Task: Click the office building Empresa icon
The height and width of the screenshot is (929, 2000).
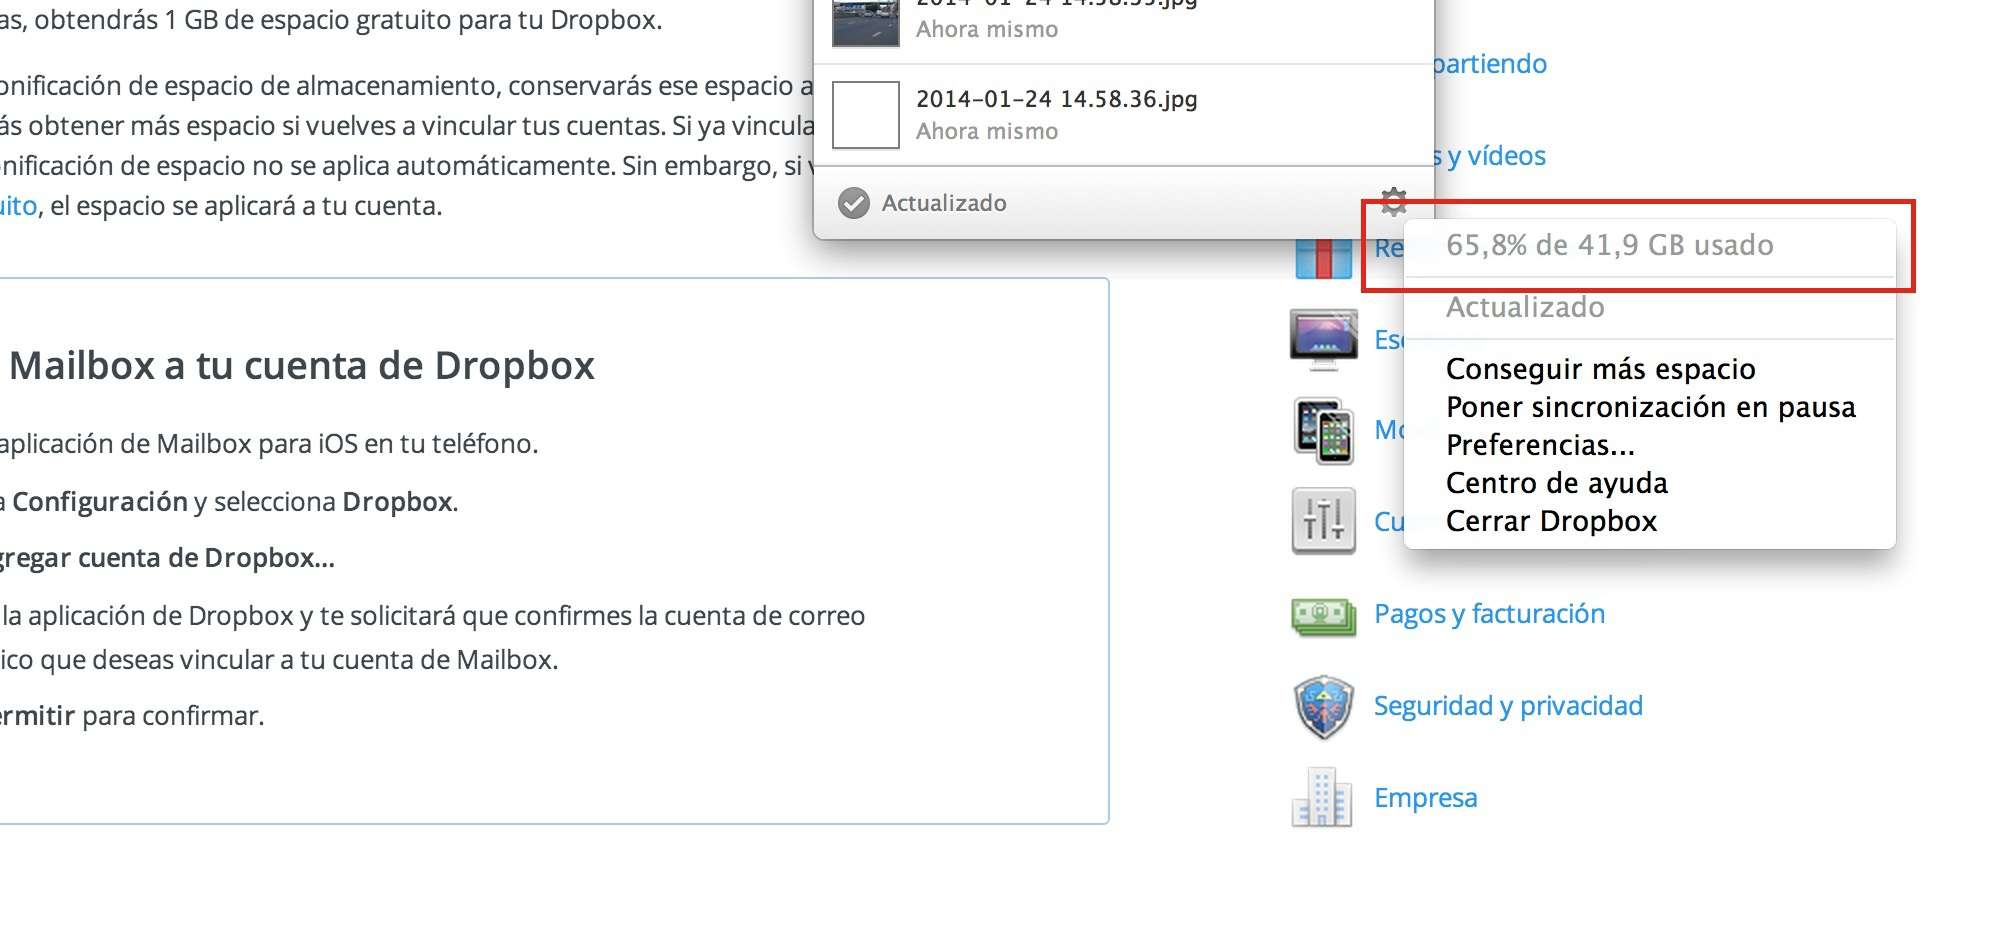Action: click(x=1322, y=797)
